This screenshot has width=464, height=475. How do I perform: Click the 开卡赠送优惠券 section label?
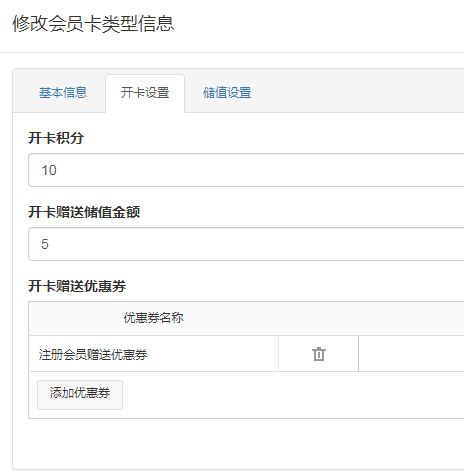pyautogui.click(x=77, y=286)
